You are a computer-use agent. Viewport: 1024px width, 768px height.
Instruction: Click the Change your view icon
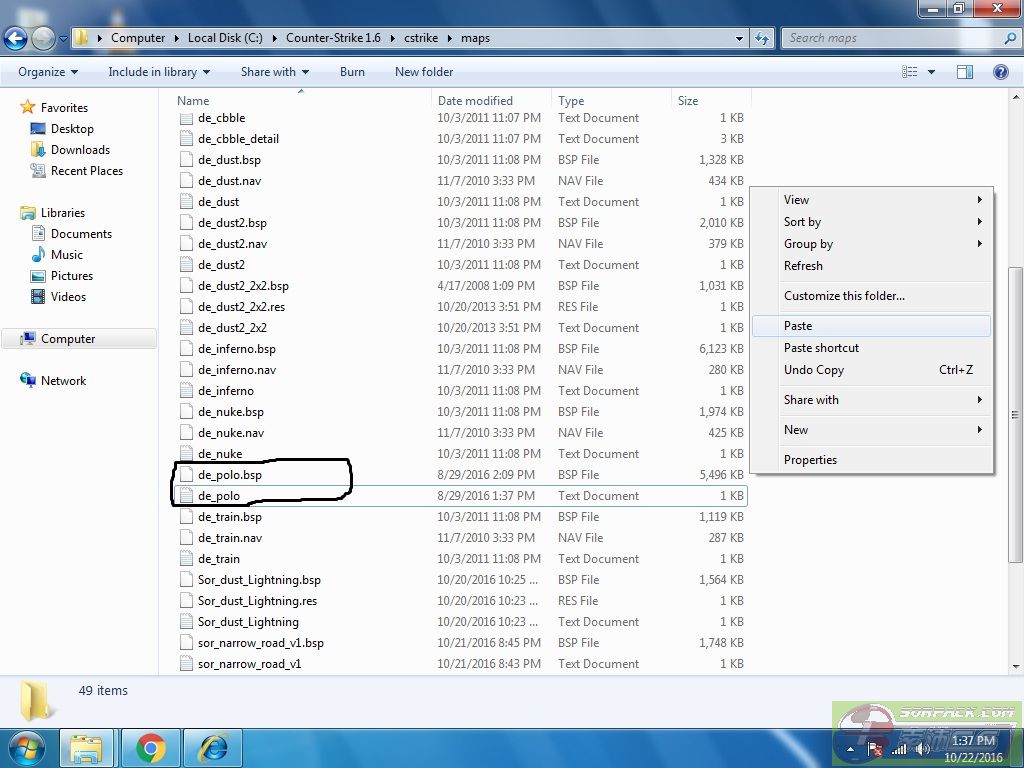(x=910, y=72)
